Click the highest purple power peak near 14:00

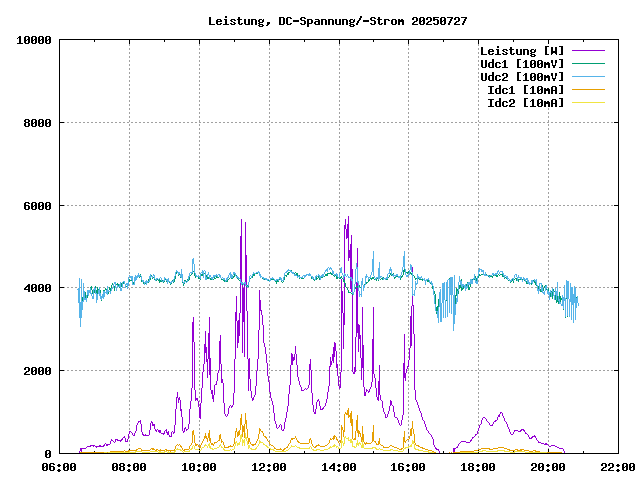[347, 218]
